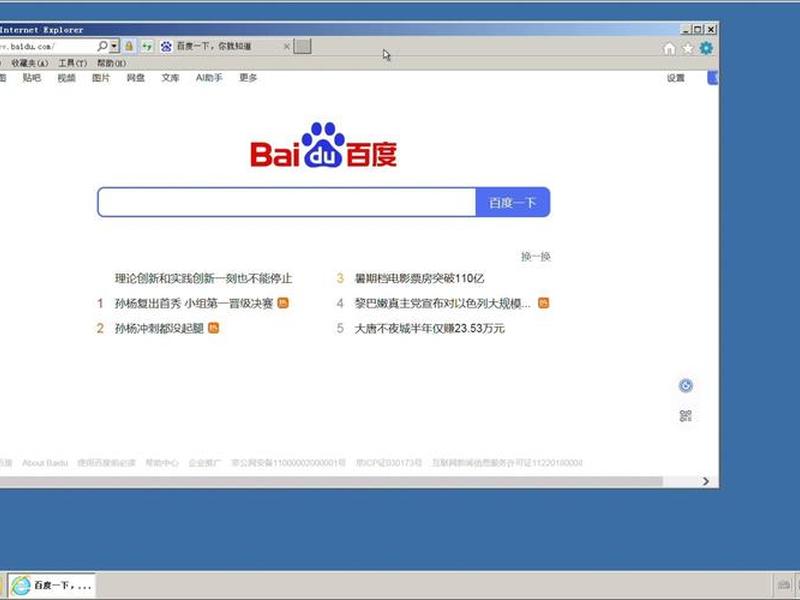Open the 设置 settings link
Screen dimensions: 800x600
(x=676, y=78)
